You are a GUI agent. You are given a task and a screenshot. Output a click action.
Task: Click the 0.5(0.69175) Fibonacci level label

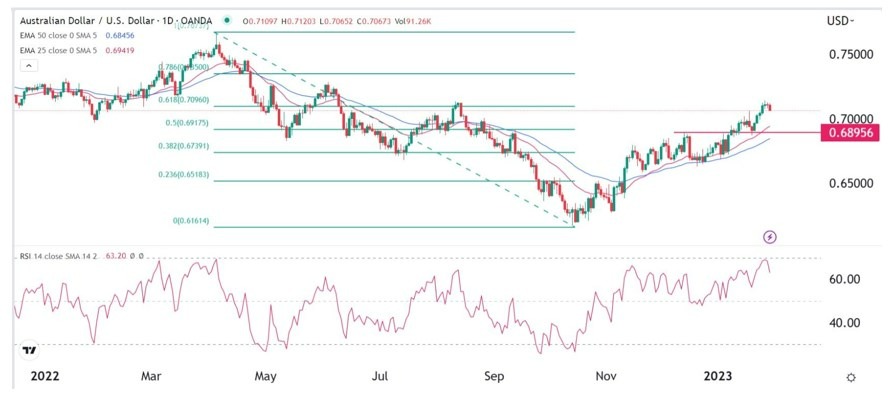(187, 122)
